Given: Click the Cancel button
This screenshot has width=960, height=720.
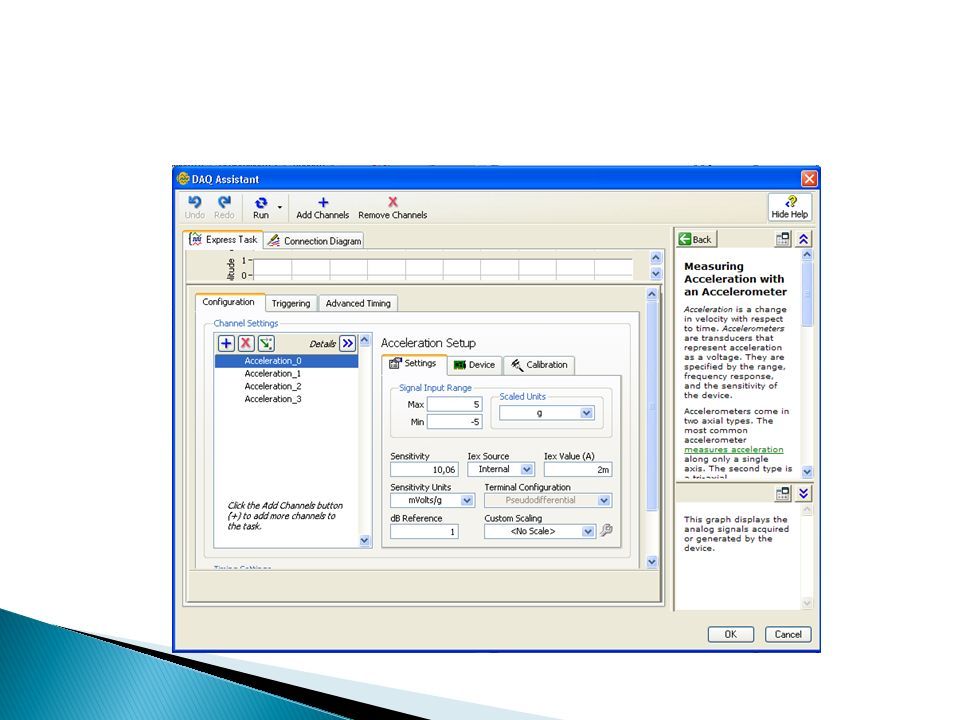Looking at the screenshot, I should pyautogui.click(x=788, y=634).
